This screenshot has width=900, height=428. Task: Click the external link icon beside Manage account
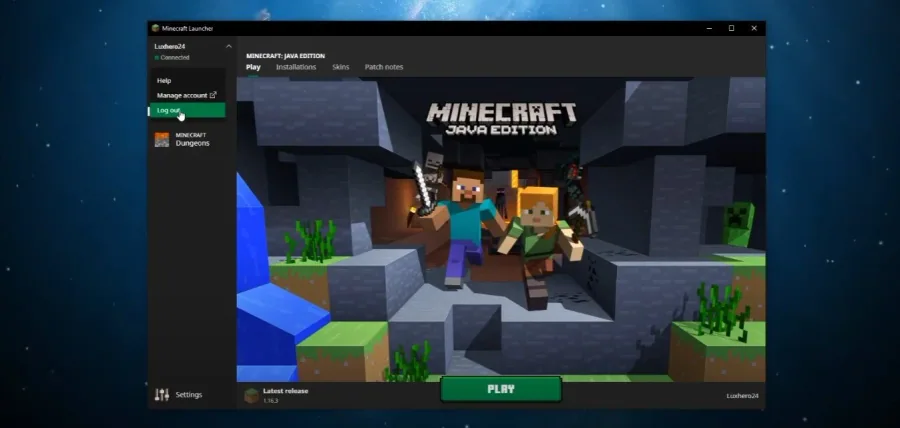point(213,95)
